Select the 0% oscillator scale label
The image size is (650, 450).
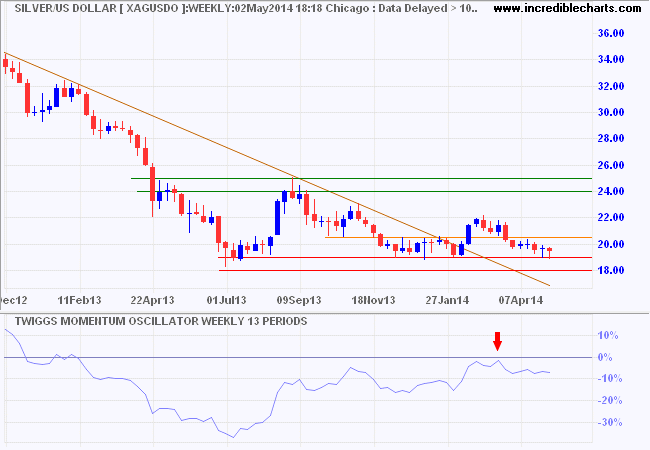[x=605, y=357]
